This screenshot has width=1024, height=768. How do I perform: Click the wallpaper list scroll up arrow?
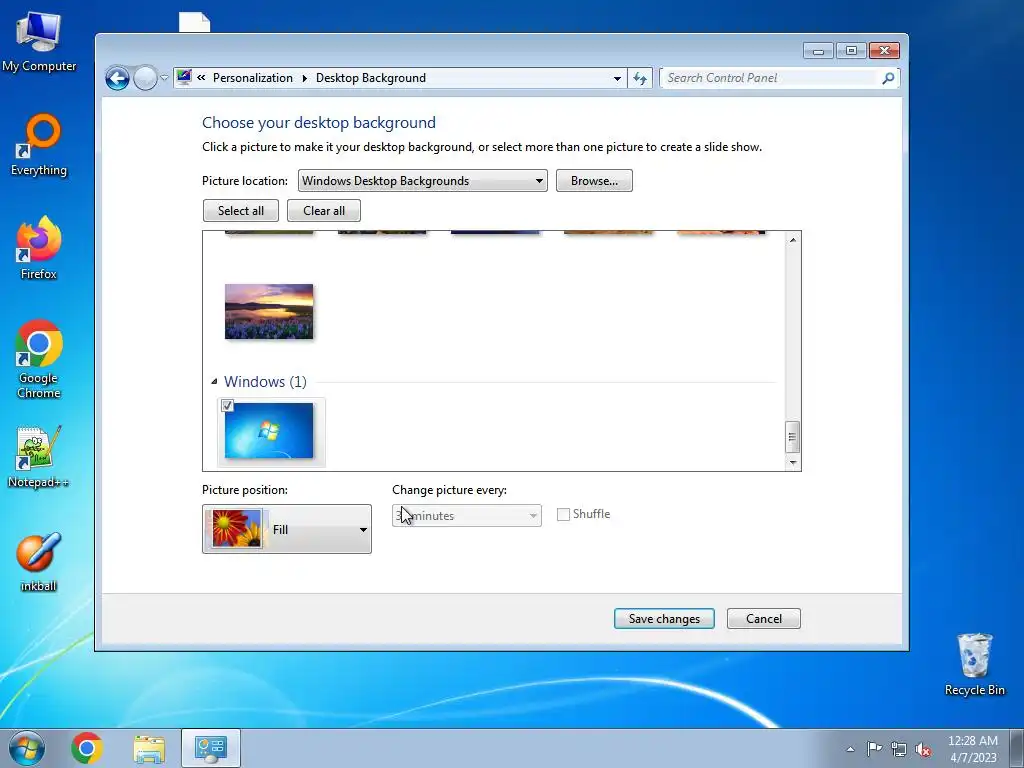click(x=792, y=240)
